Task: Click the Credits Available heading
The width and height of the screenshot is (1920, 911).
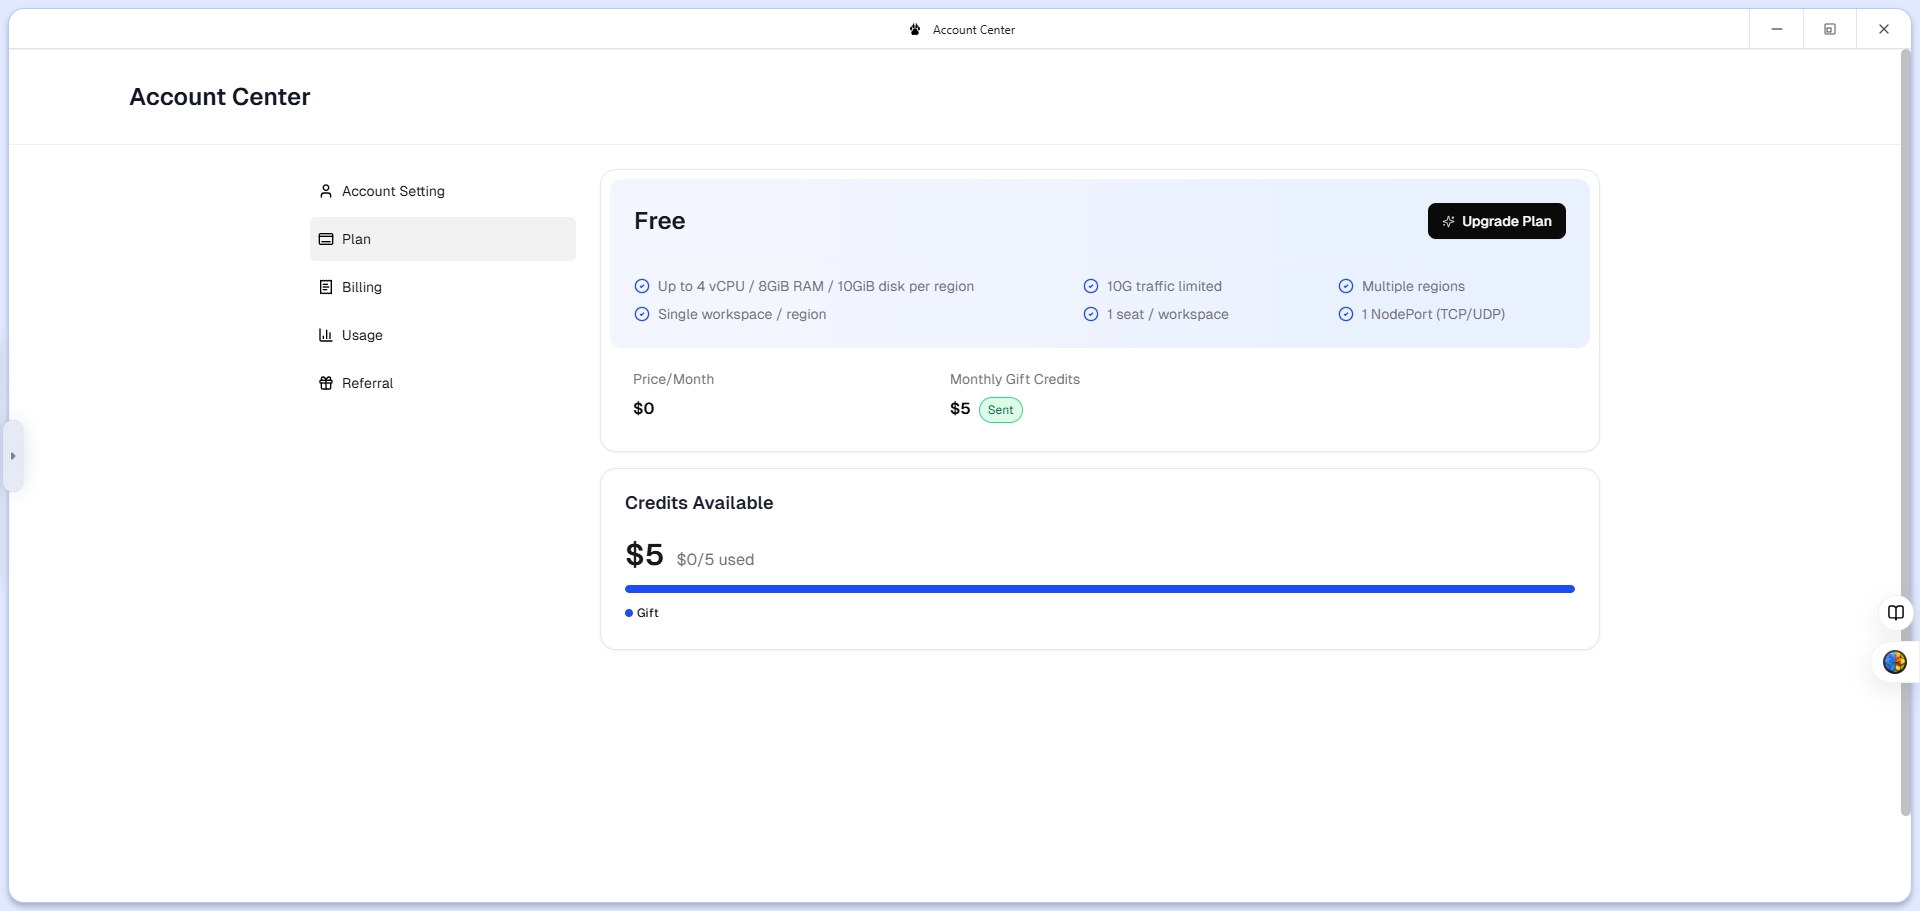Action: [699, 503]
